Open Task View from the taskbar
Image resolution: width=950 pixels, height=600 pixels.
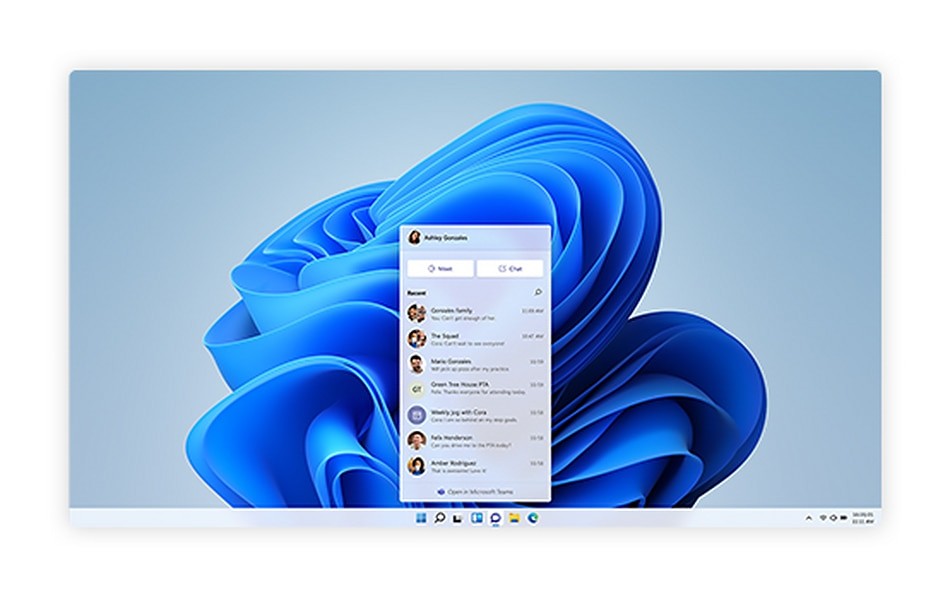click(x=457, y=518)
